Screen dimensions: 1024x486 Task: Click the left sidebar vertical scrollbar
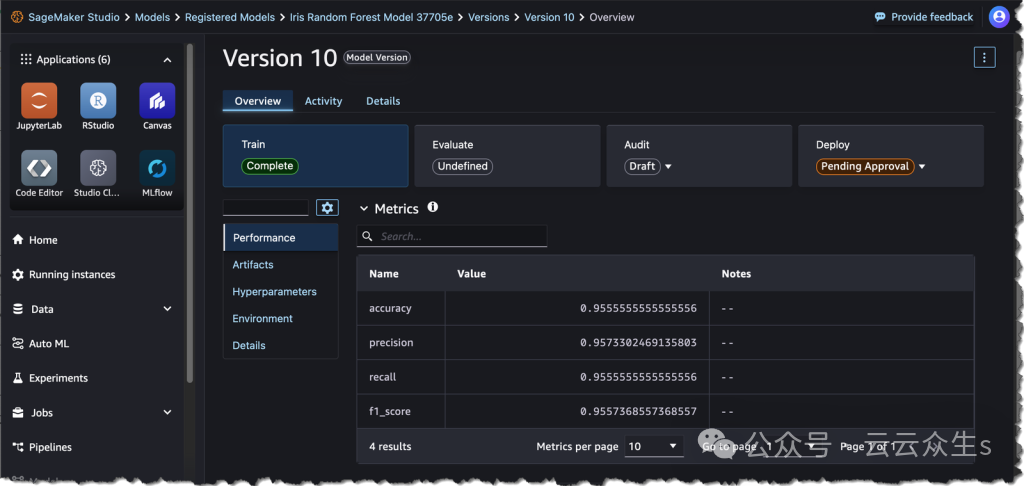point(190,212)
